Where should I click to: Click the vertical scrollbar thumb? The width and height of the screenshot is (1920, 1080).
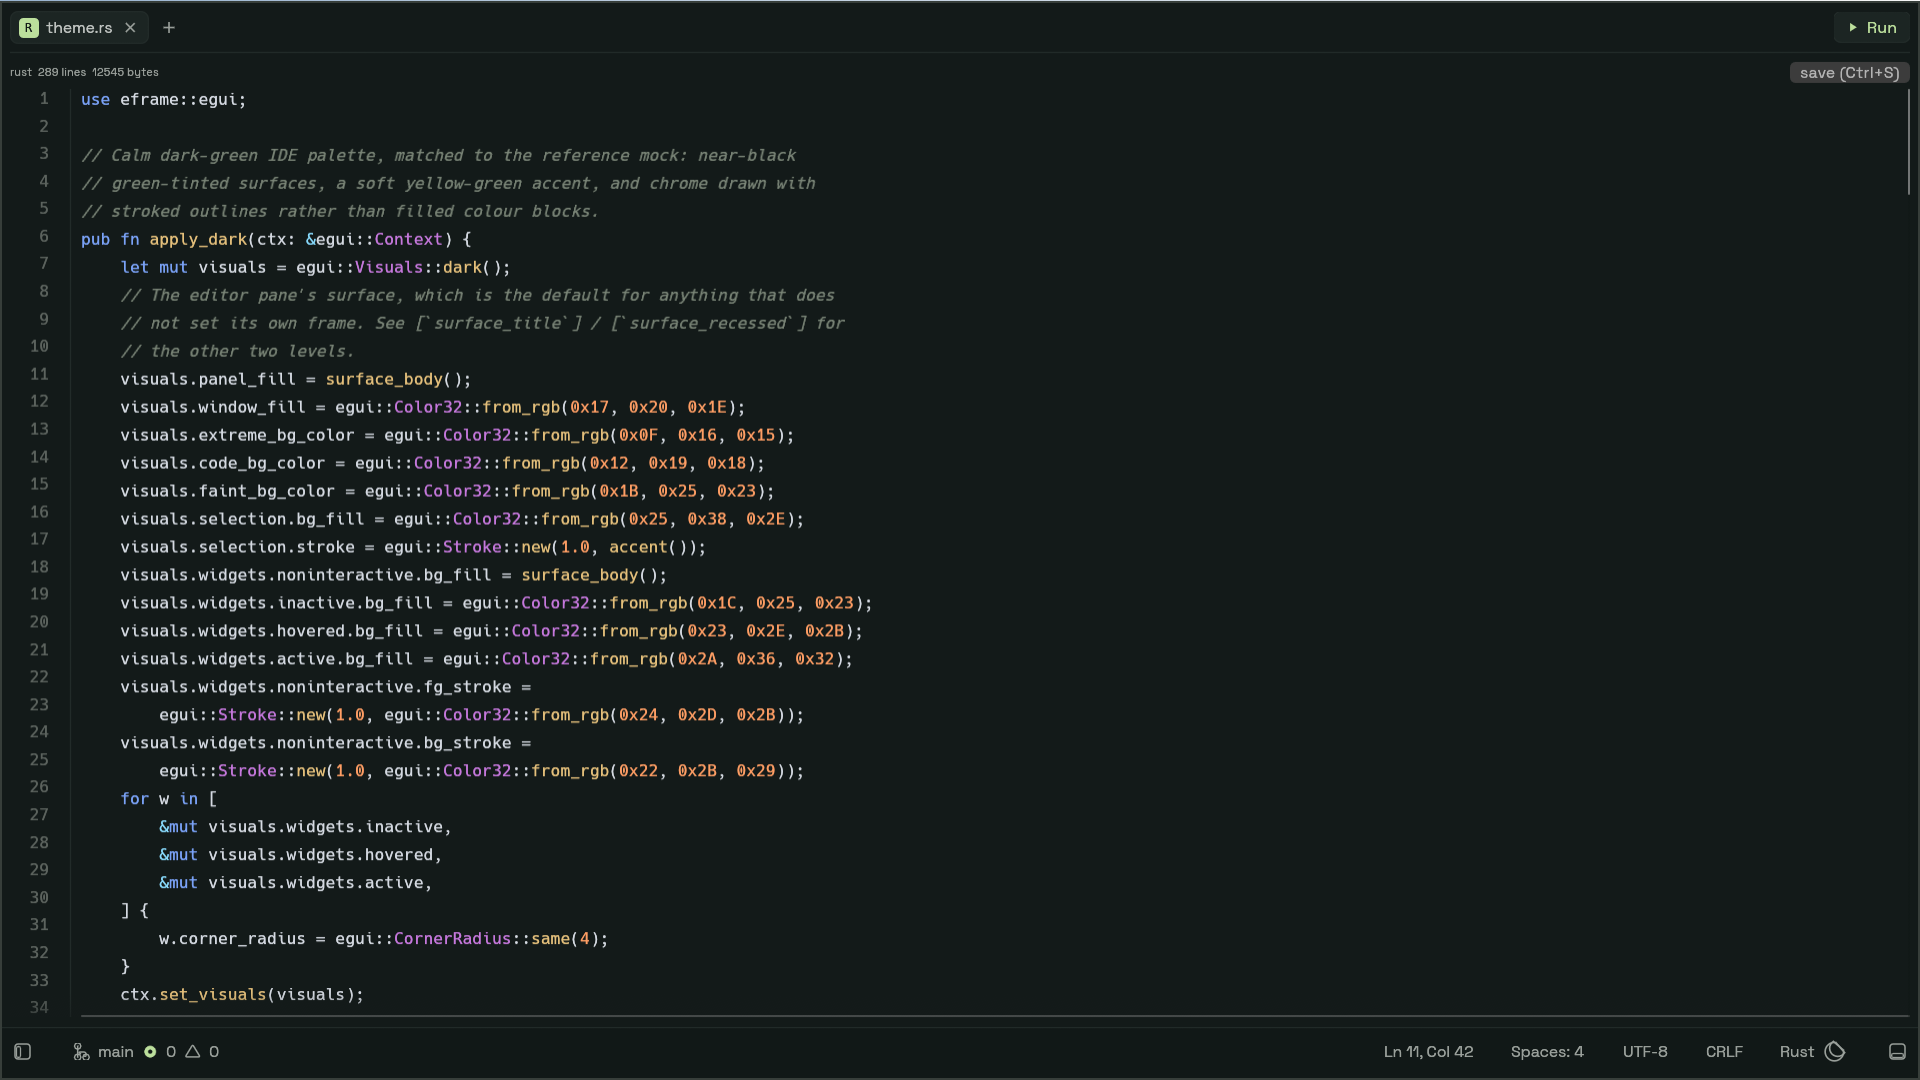pyautogui.click(x=1908, y=141)
